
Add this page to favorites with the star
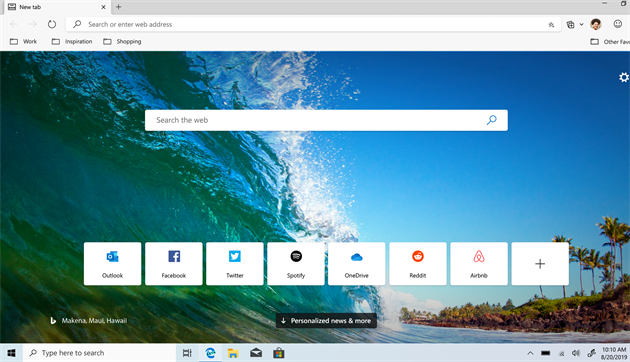click(x=551, y=25)
